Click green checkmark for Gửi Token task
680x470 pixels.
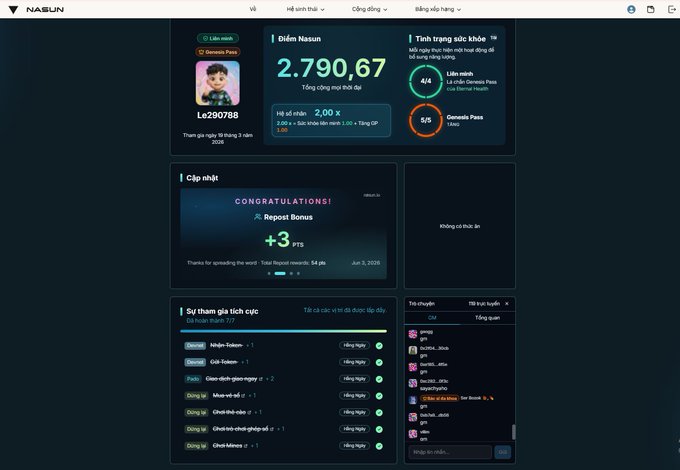tap(379, 362)
